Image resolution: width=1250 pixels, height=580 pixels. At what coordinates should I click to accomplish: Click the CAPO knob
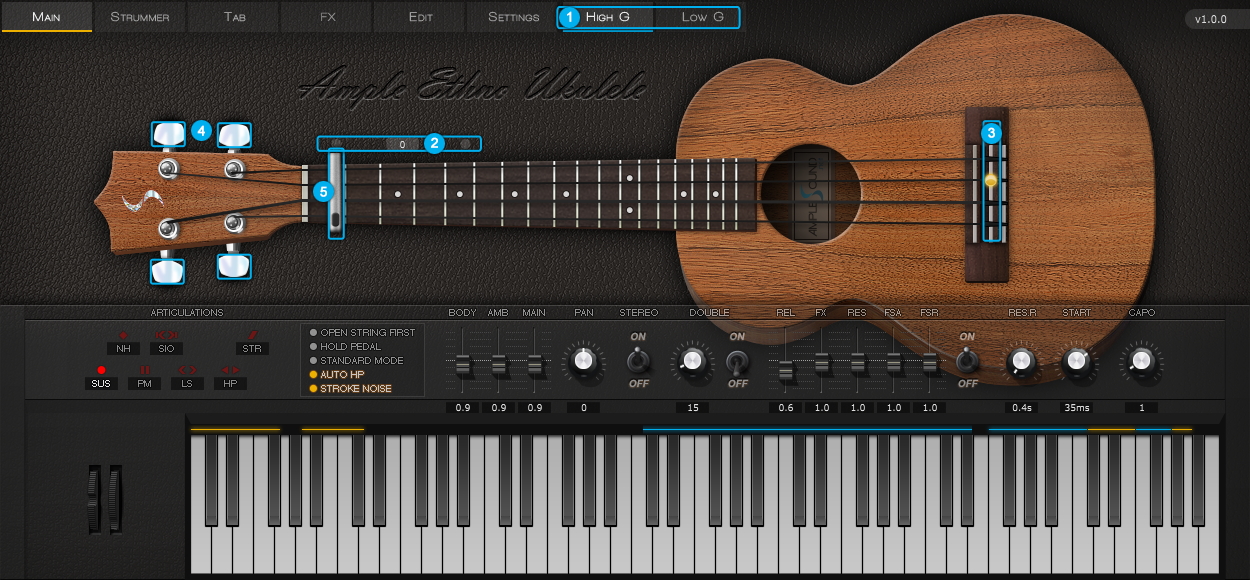click(x=1140, y=360)
